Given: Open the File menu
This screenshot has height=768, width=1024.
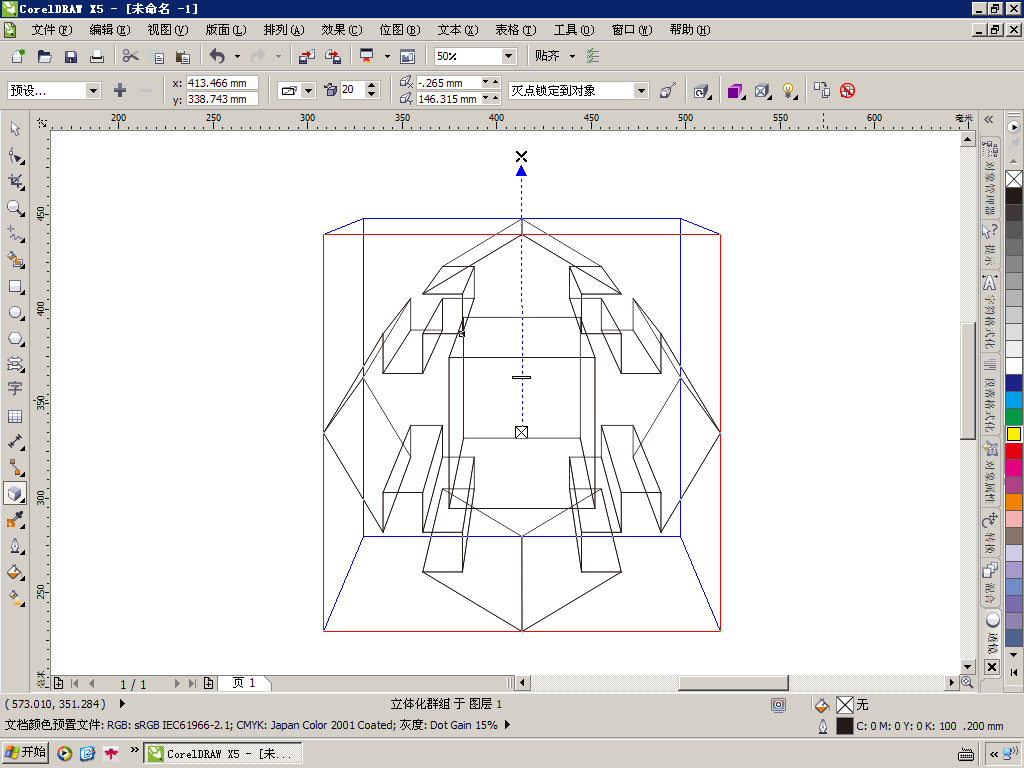Looking at the screenshot, I should (x=52, y=30).
